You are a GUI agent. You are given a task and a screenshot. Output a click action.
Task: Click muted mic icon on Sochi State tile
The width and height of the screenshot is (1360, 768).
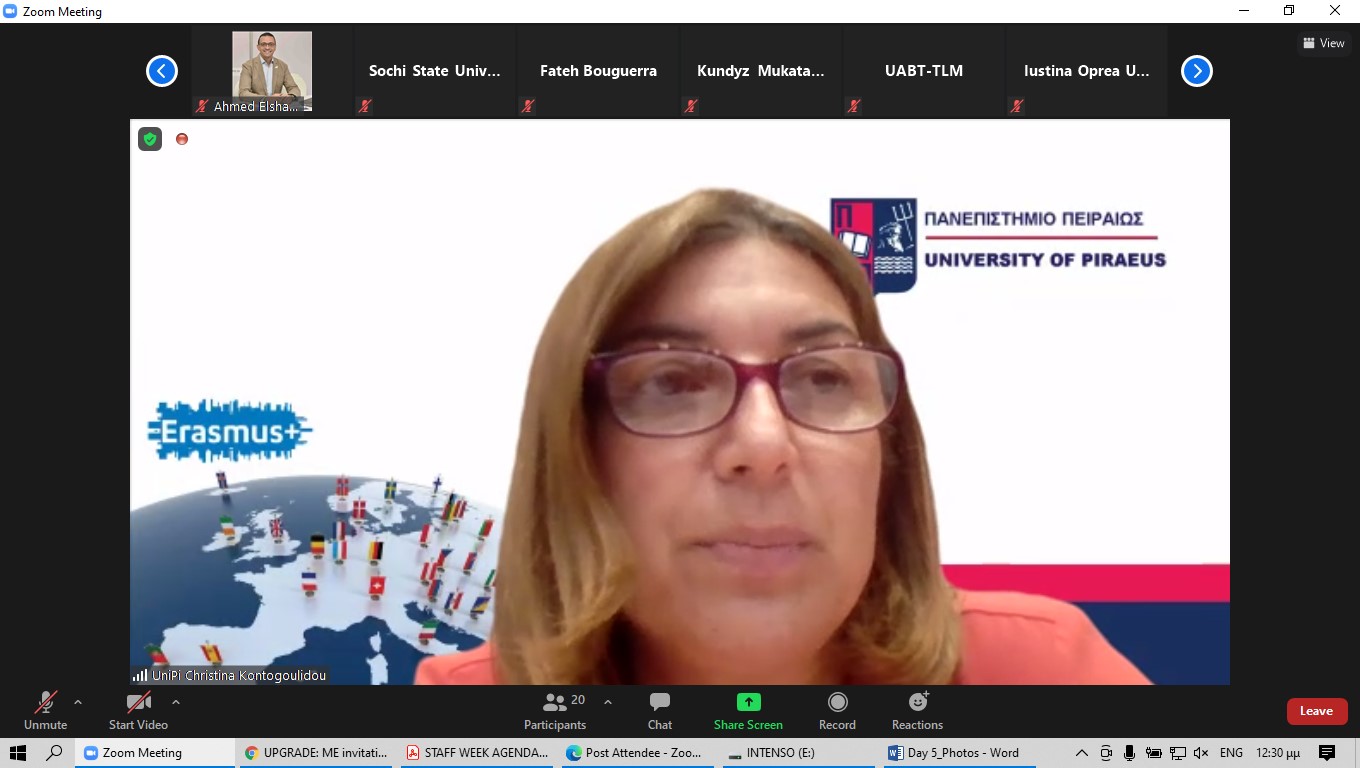point(365,105)
